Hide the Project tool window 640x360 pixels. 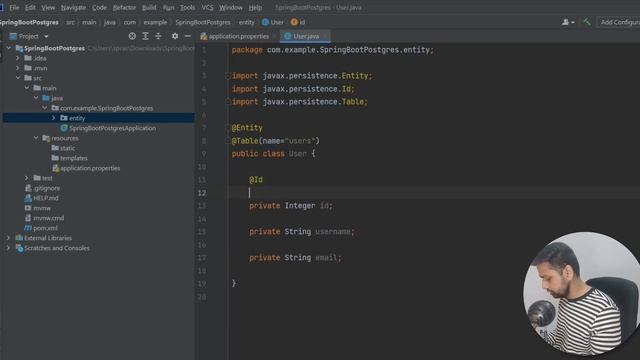click(x=188, y=36)
